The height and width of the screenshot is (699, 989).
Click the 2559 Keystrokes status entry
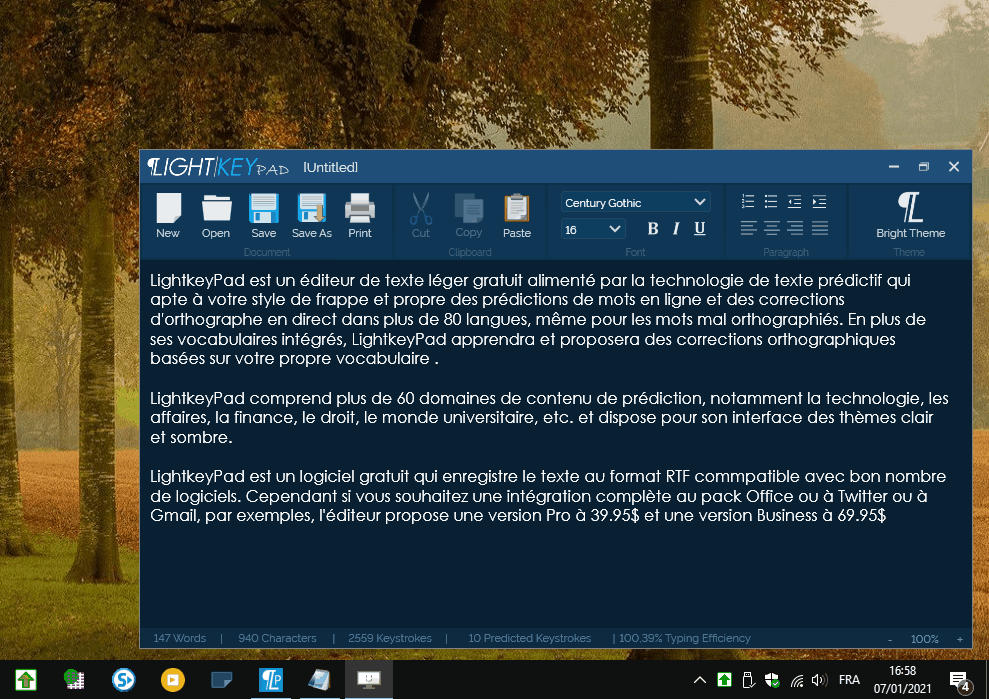point(390,638)
